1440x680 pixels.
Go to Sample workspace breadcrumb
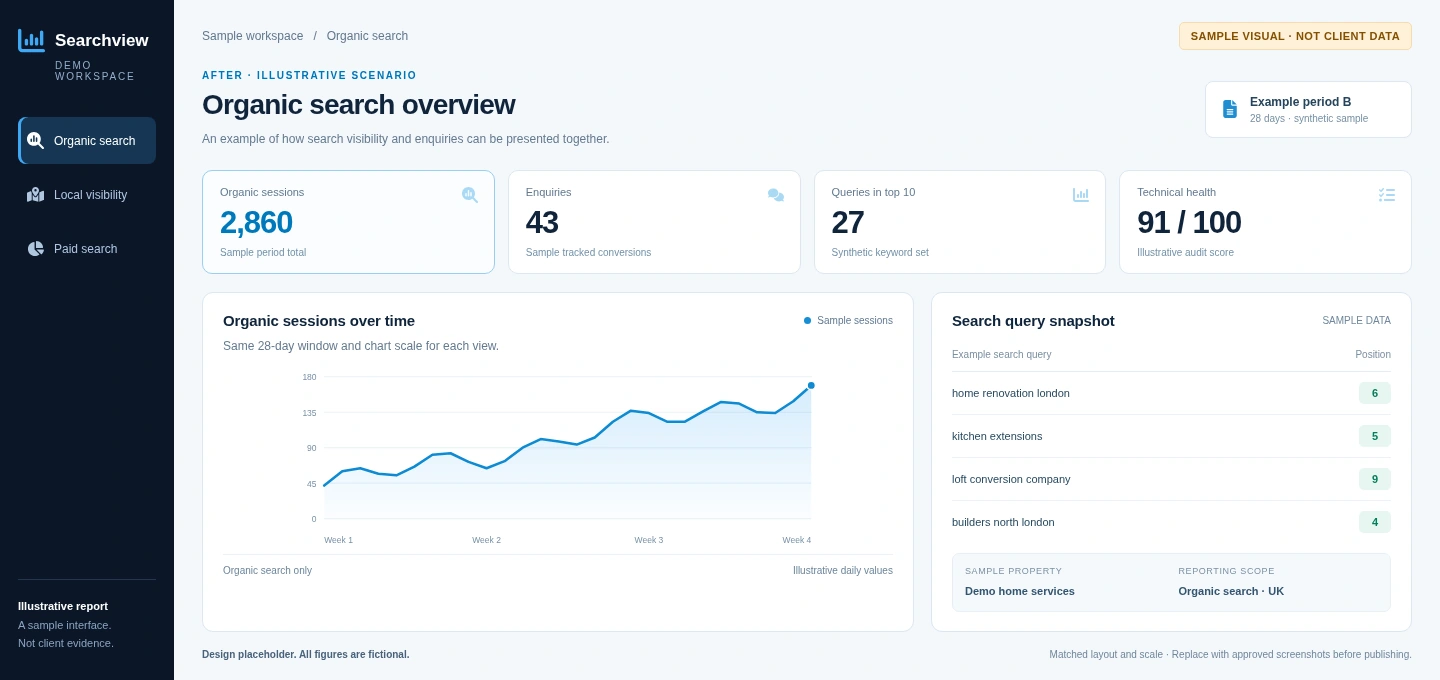tap(252, 36)
